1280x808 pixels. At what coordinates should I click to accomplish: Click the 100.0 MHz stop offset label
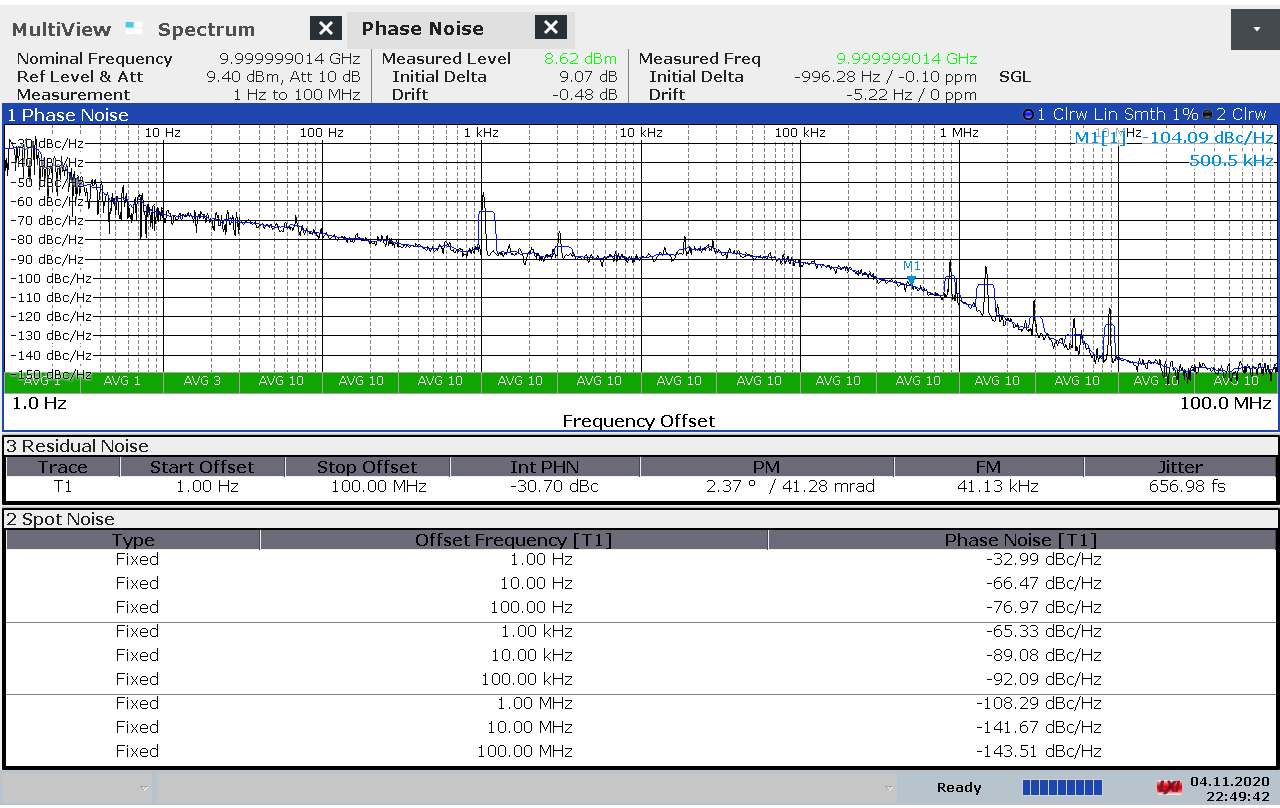click(1225, 403)
